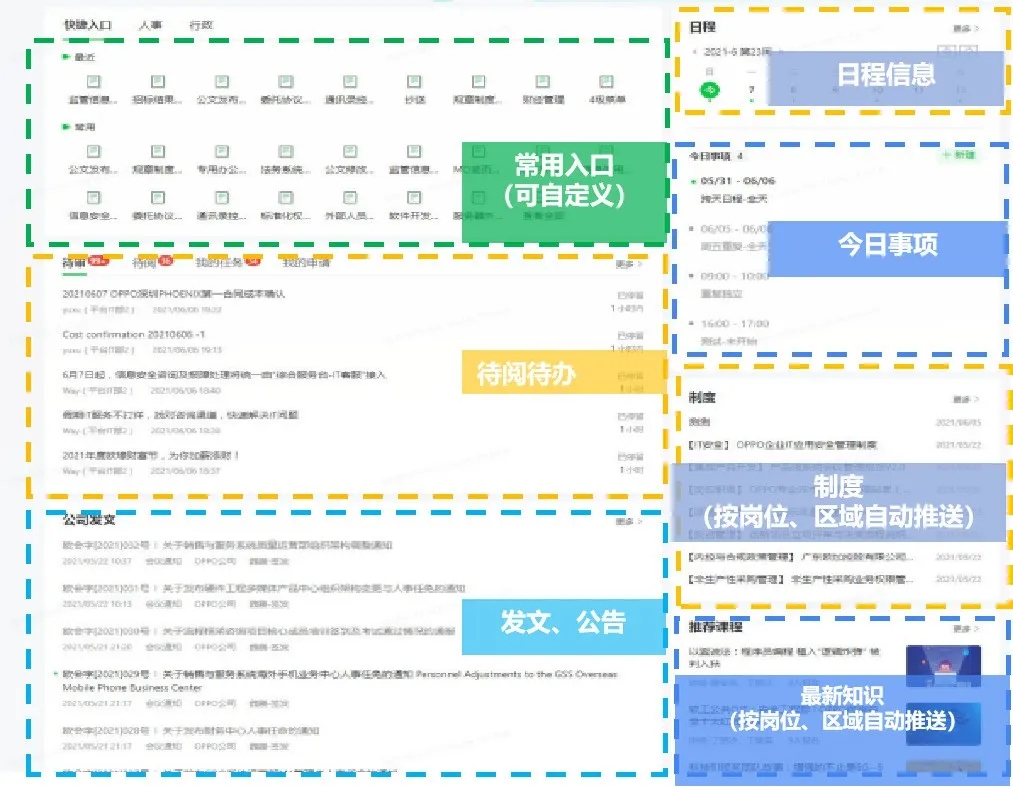
Task: Open the 软件开发 shortcut icon
Action: coord(414,199)
